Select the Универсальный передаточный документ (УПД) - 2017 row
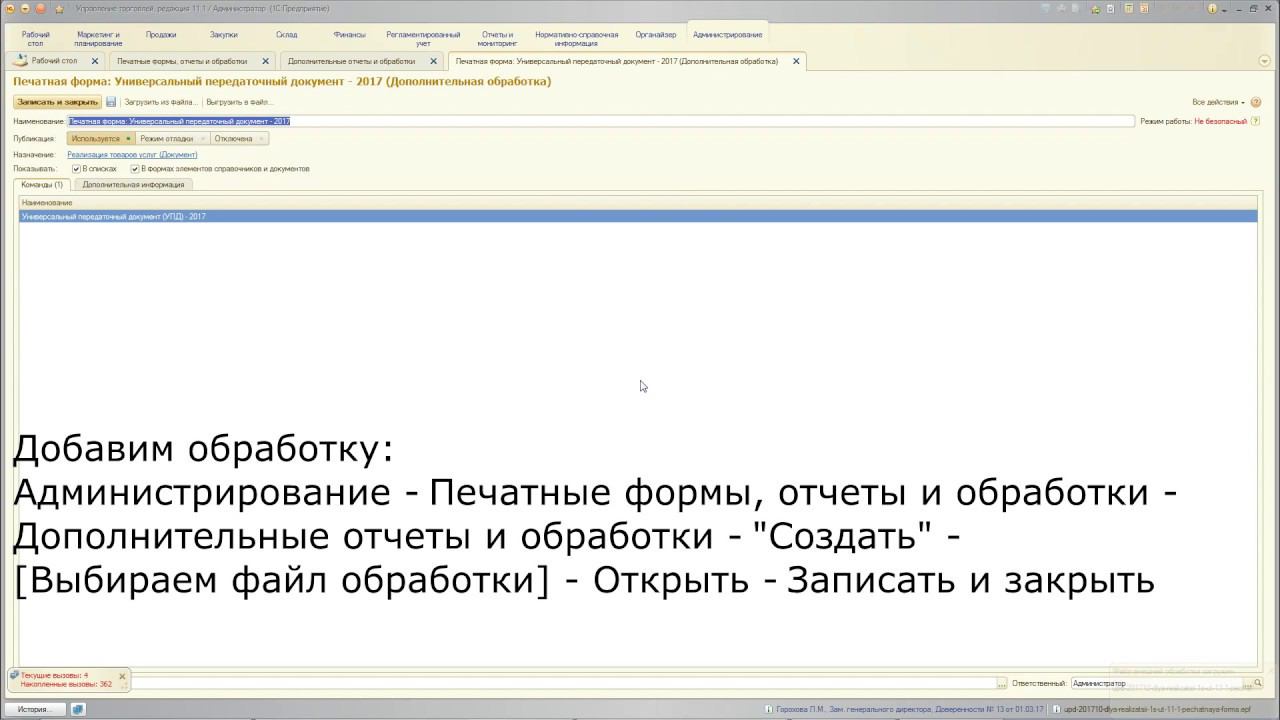Image resolution: width=1280 pixels, height=720 pixels. click(x=638, y=216)
